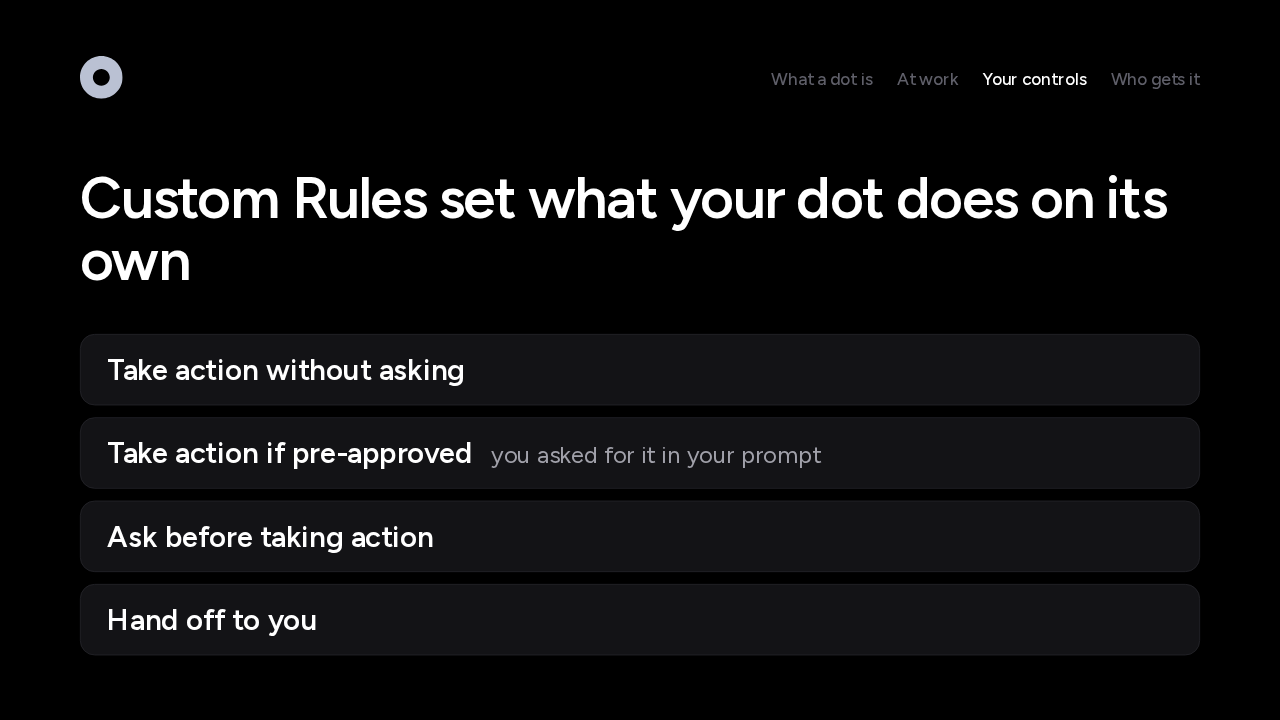The height and width of the screenshot is (720, 1280).
Task: Click "Custom Rules" in the headline
Action: (254, 199)
